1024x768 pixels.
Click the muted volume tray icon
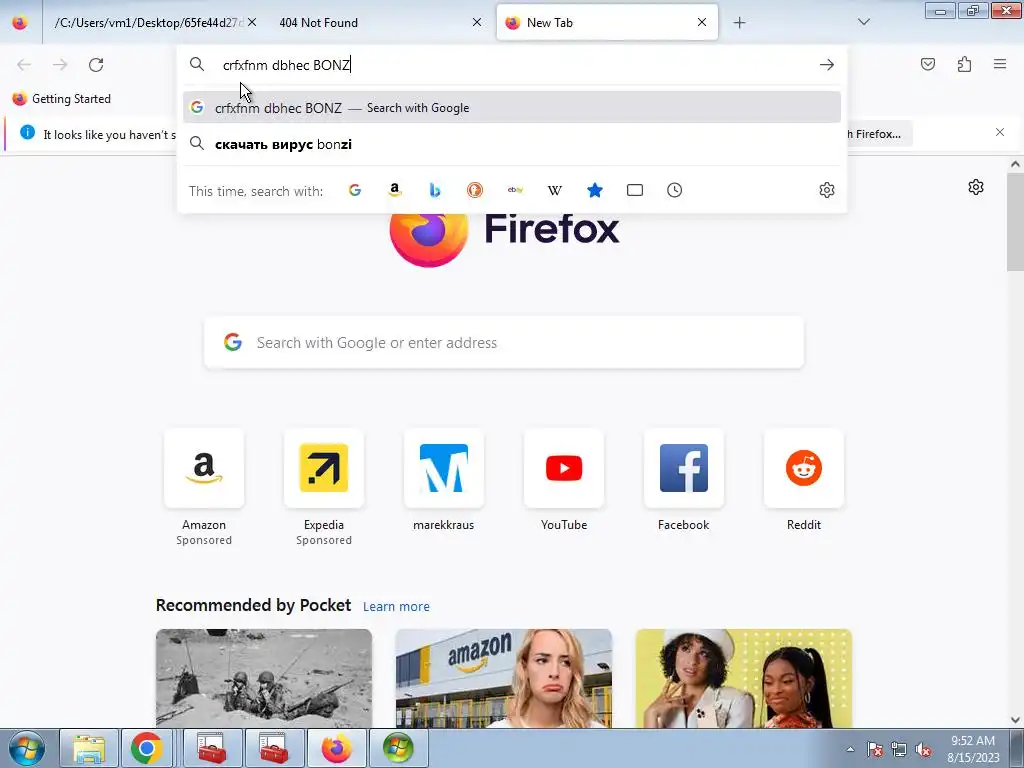pyautogui.click(x=923, y=750)
